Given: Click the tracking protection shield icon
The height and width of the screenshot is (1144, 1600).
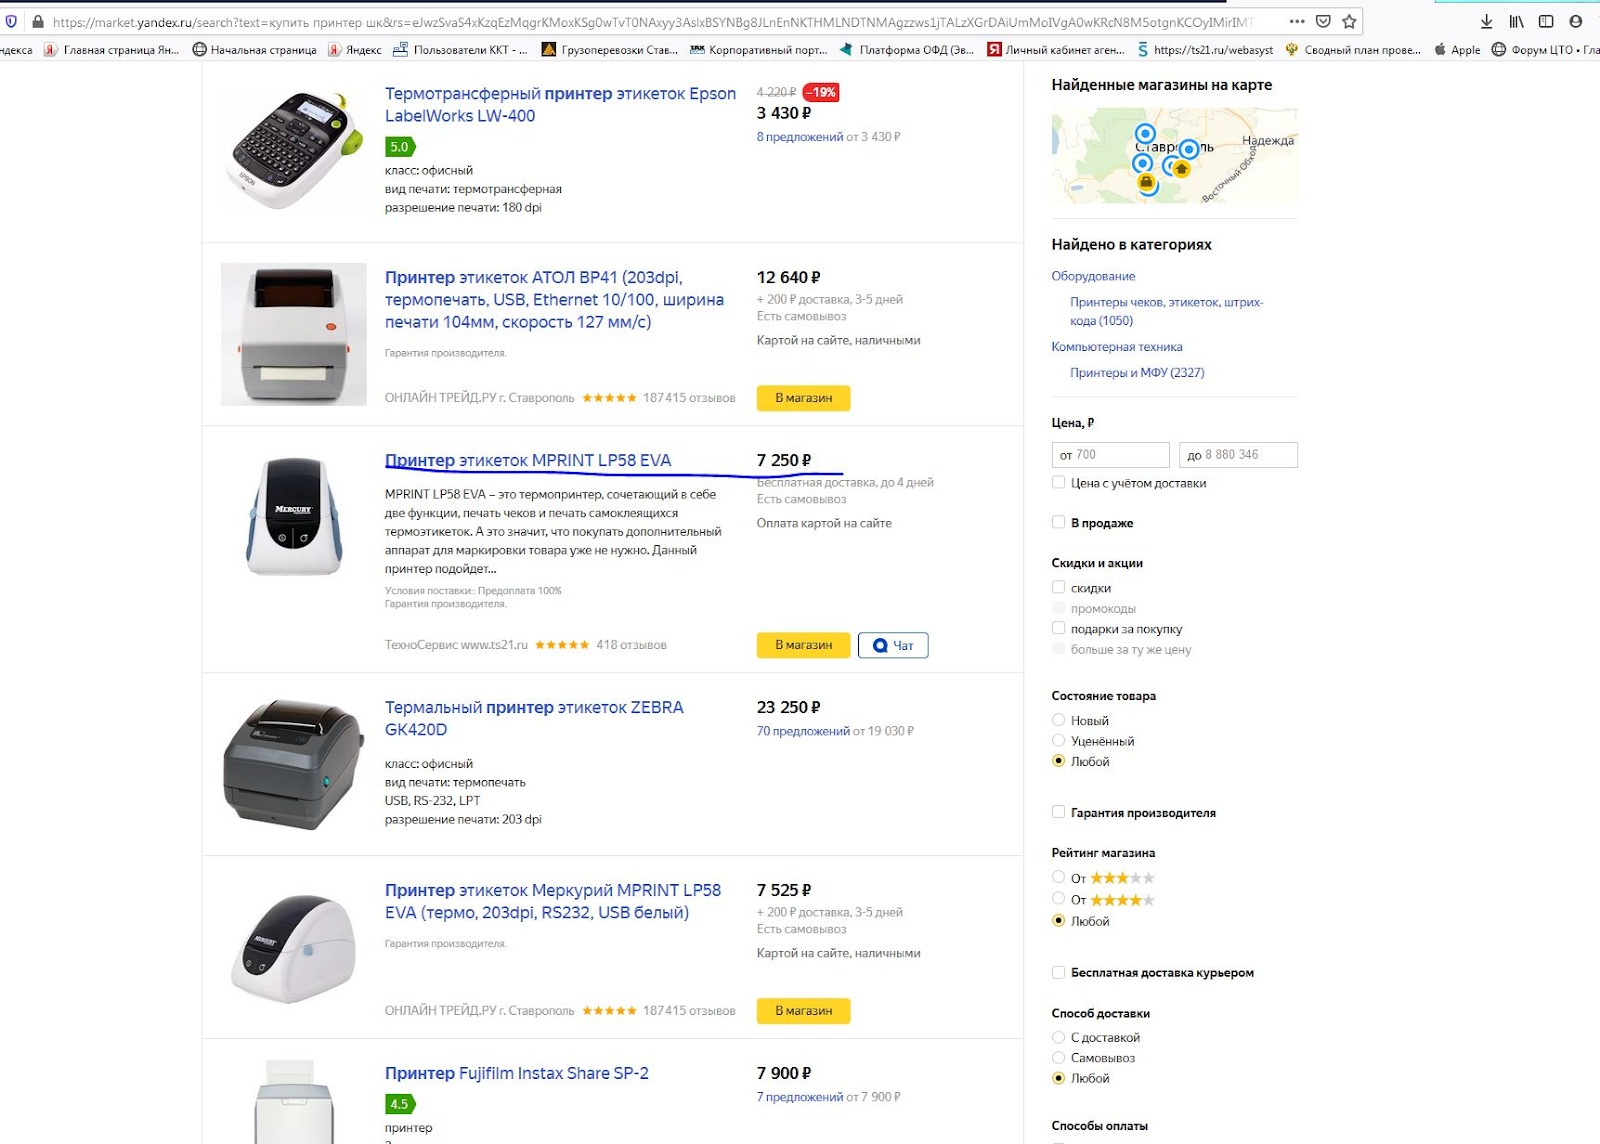Looking at the screenshot, I should click(11, 21).
